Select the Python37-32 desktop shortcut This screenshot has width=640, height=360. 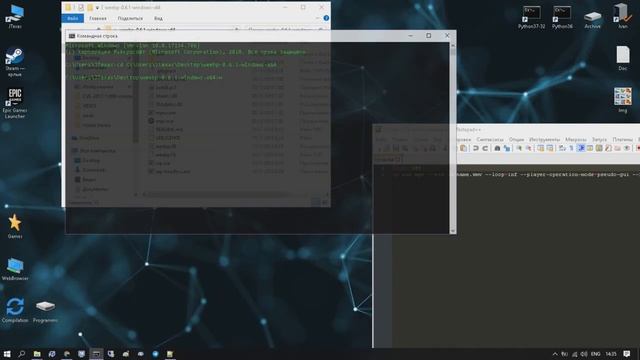(531, 17)
